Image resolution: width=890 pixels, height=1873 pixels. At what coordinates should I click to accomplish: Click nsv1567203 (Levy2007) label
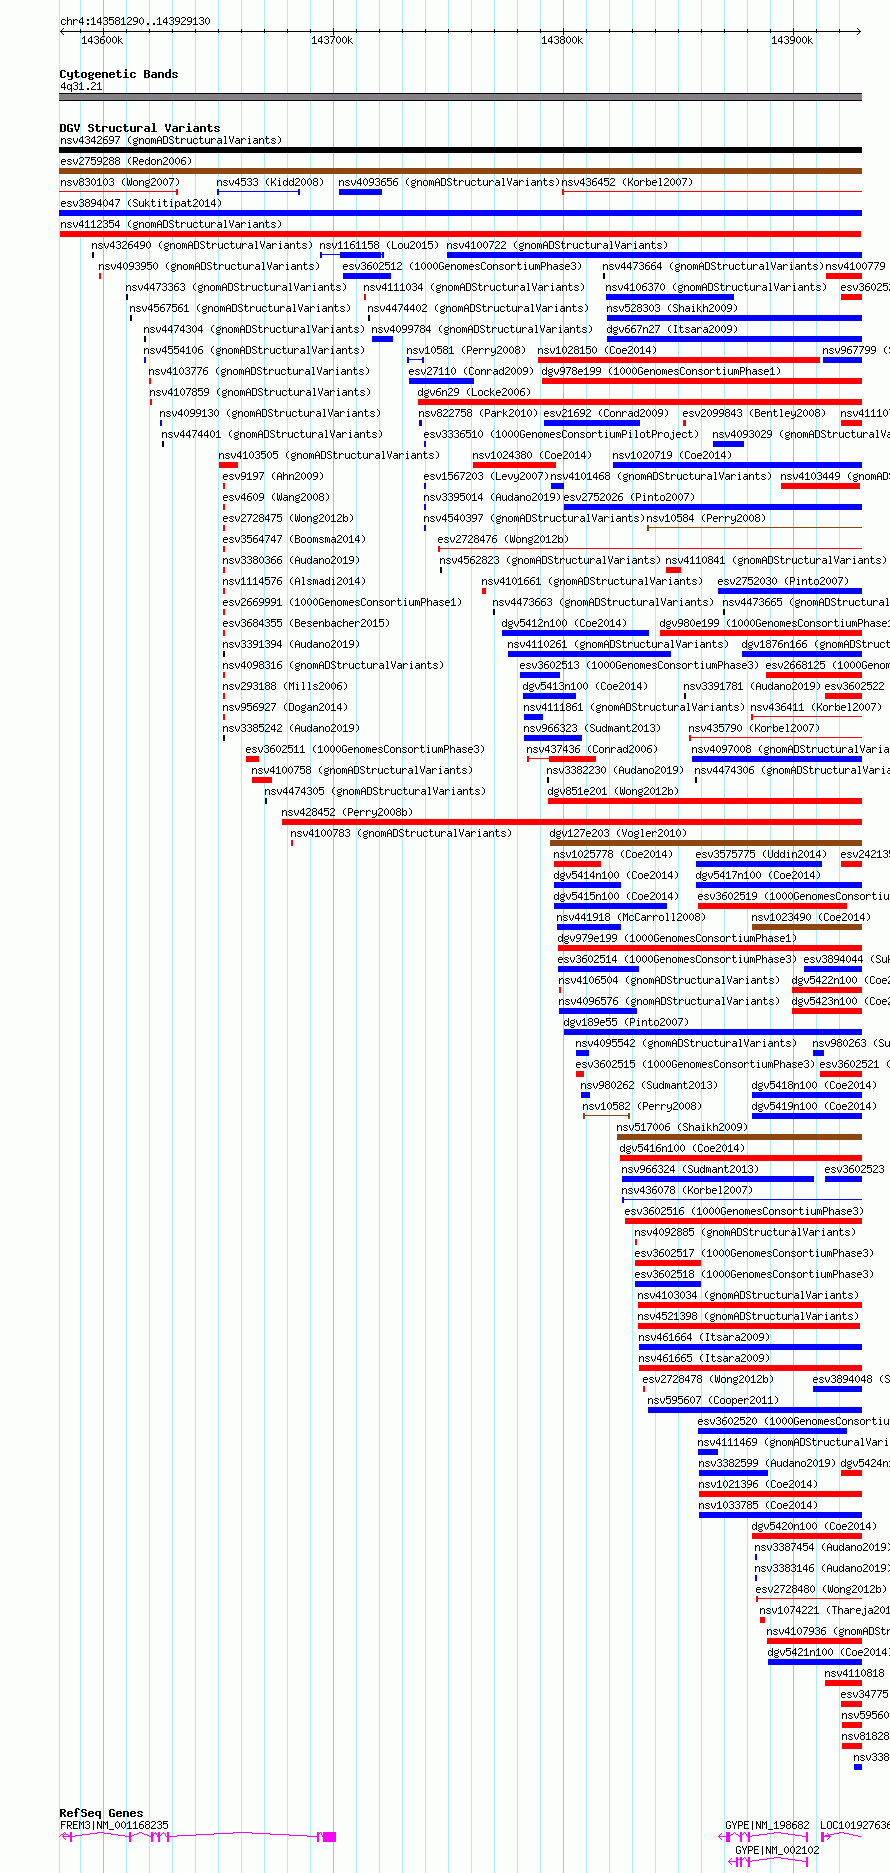[486, 476]
